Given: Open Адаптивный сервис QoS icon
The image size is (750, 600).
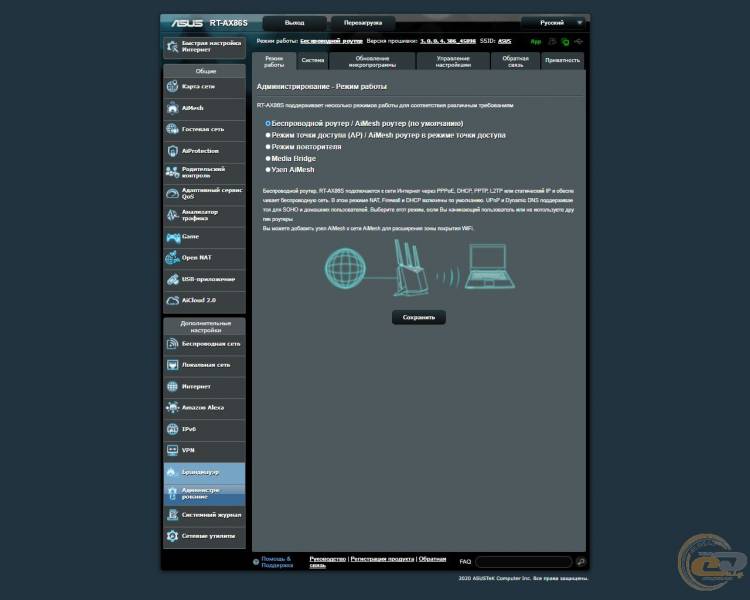Looking at the screenshot, I should click(172, 193).
